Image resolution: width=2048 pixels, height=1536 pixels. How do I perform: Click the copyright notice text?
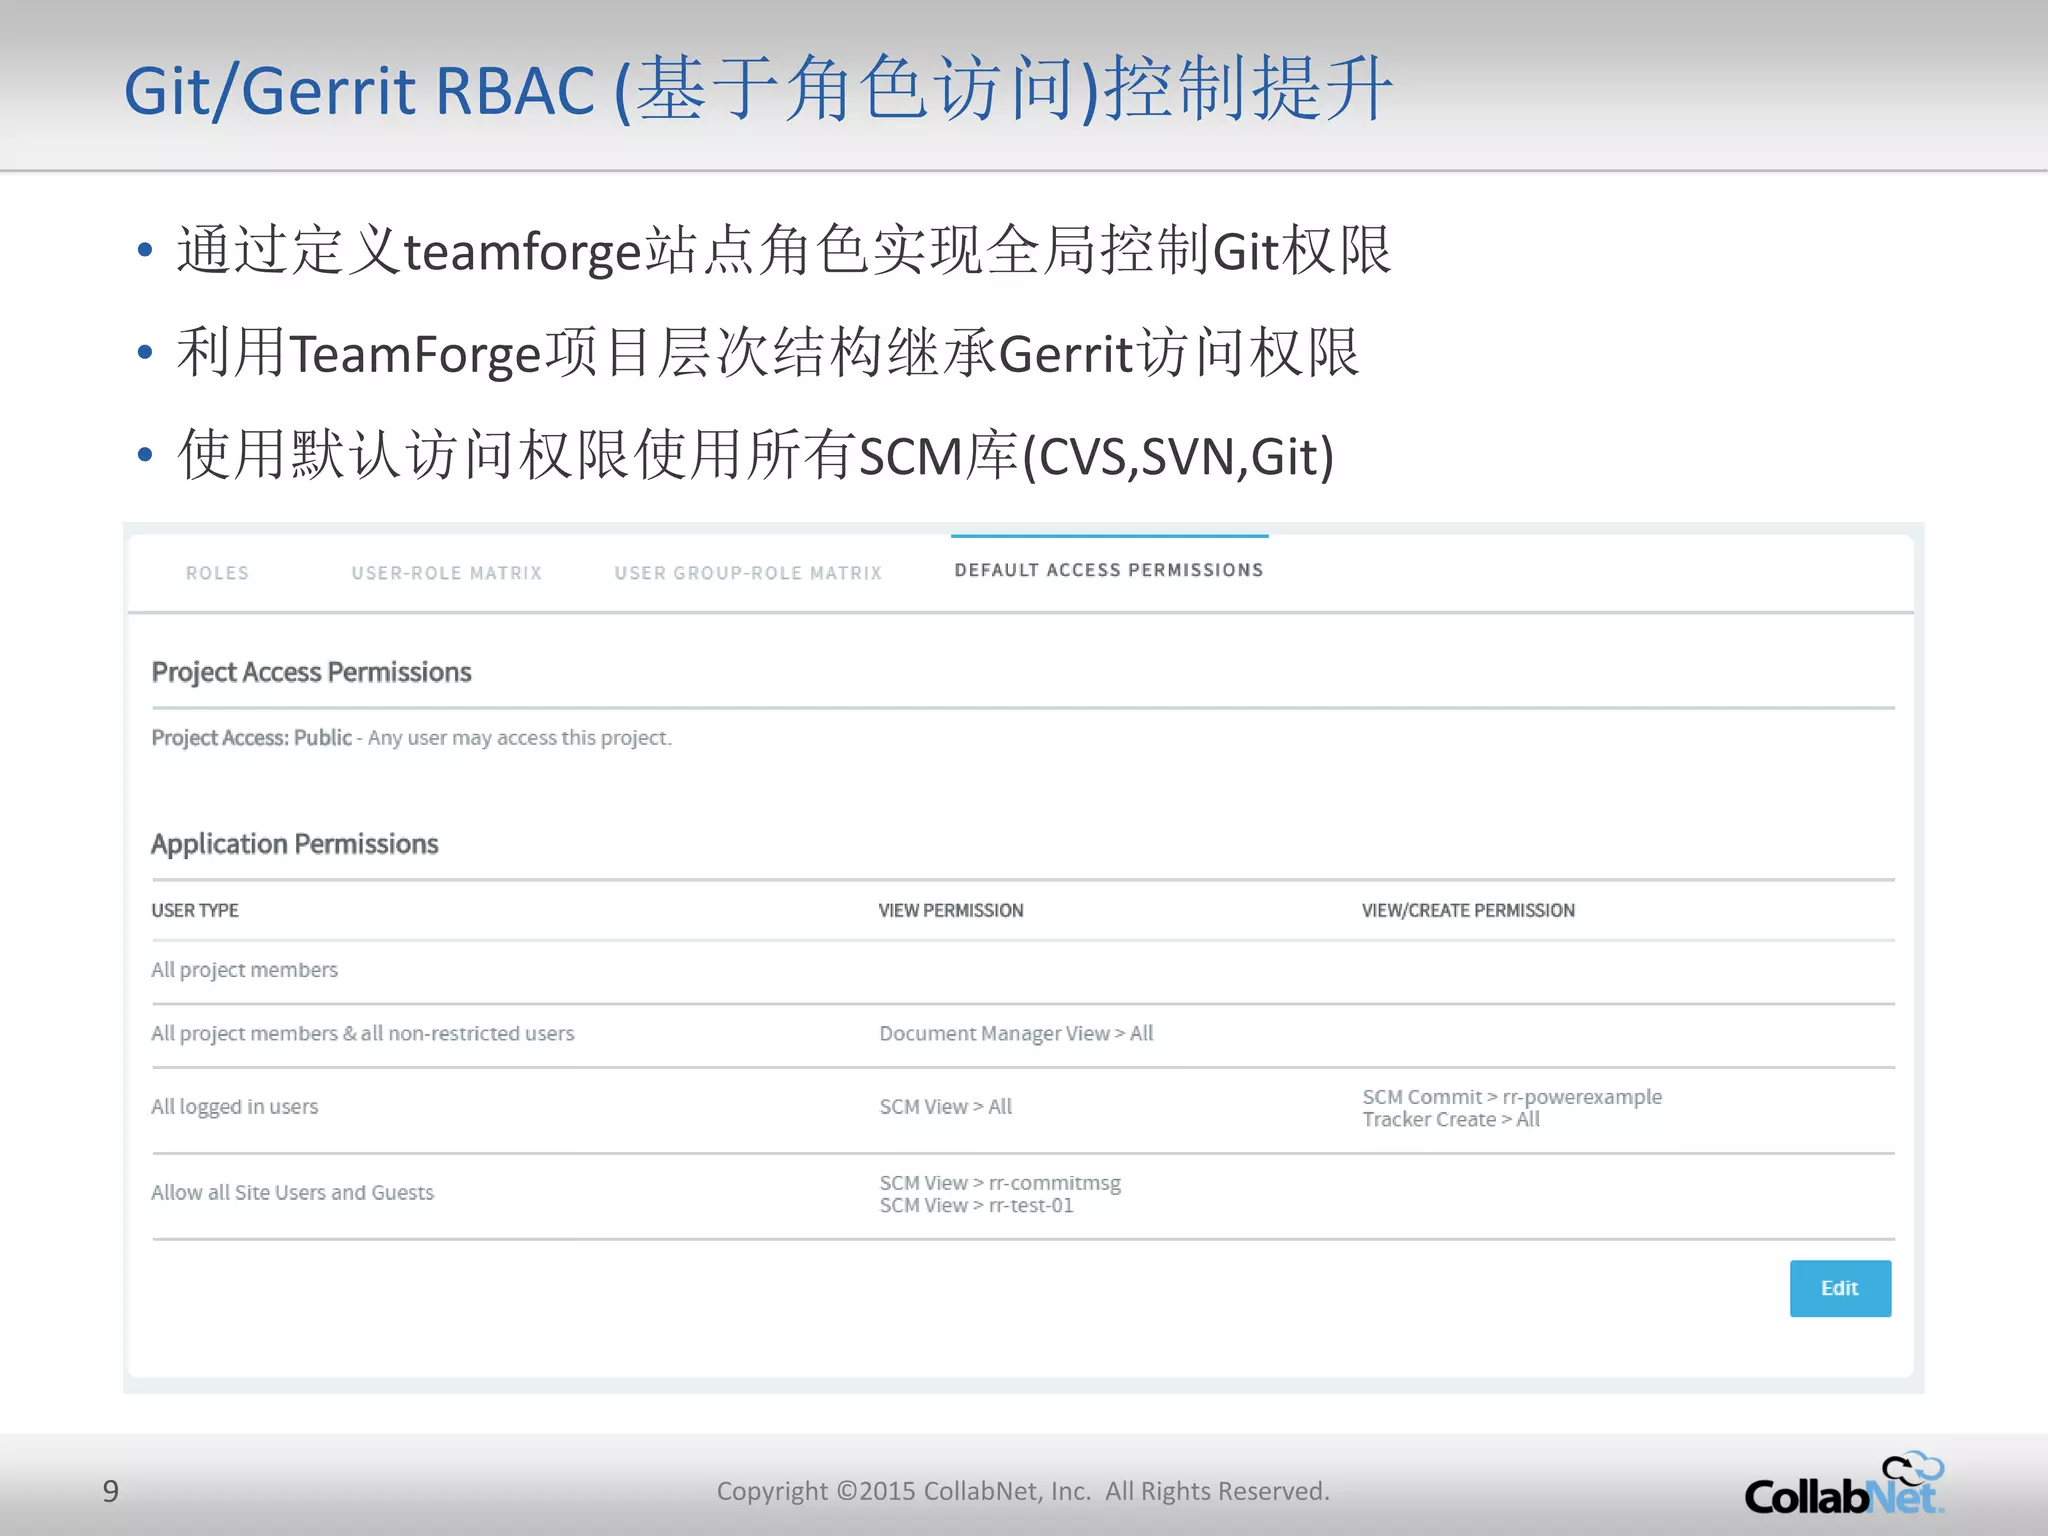point(1023,1491)
